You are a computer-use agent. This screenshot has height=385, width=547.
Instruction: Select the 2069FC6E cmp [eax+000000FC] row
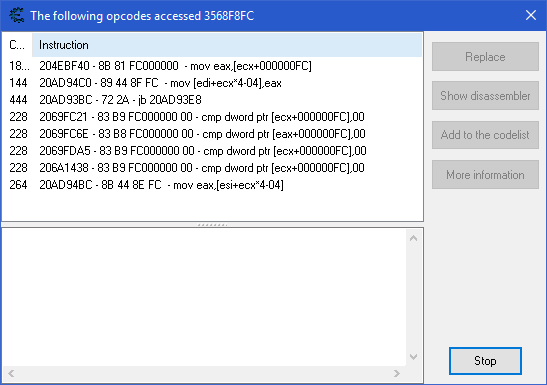coord(212,134)
